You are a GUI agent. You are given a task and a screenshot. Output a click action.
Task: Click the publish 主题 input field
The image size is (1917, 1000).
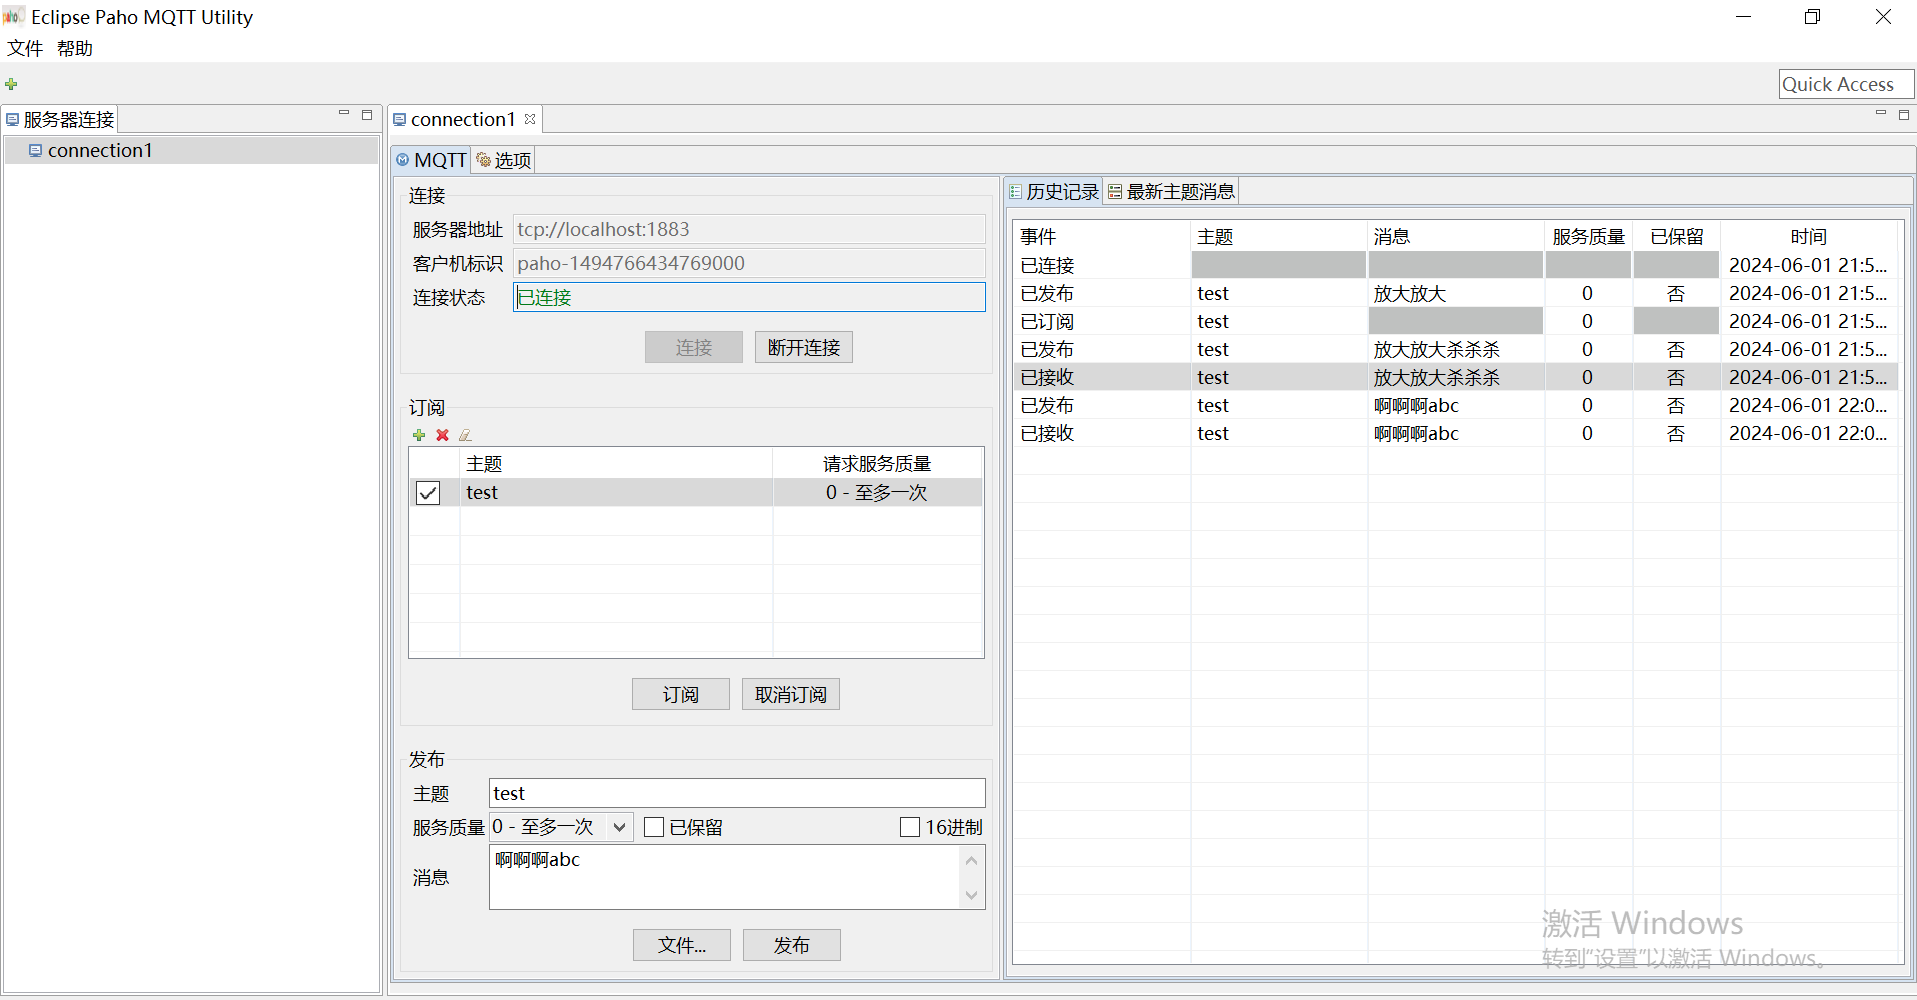pyautogui.click(x=737, y=793)
